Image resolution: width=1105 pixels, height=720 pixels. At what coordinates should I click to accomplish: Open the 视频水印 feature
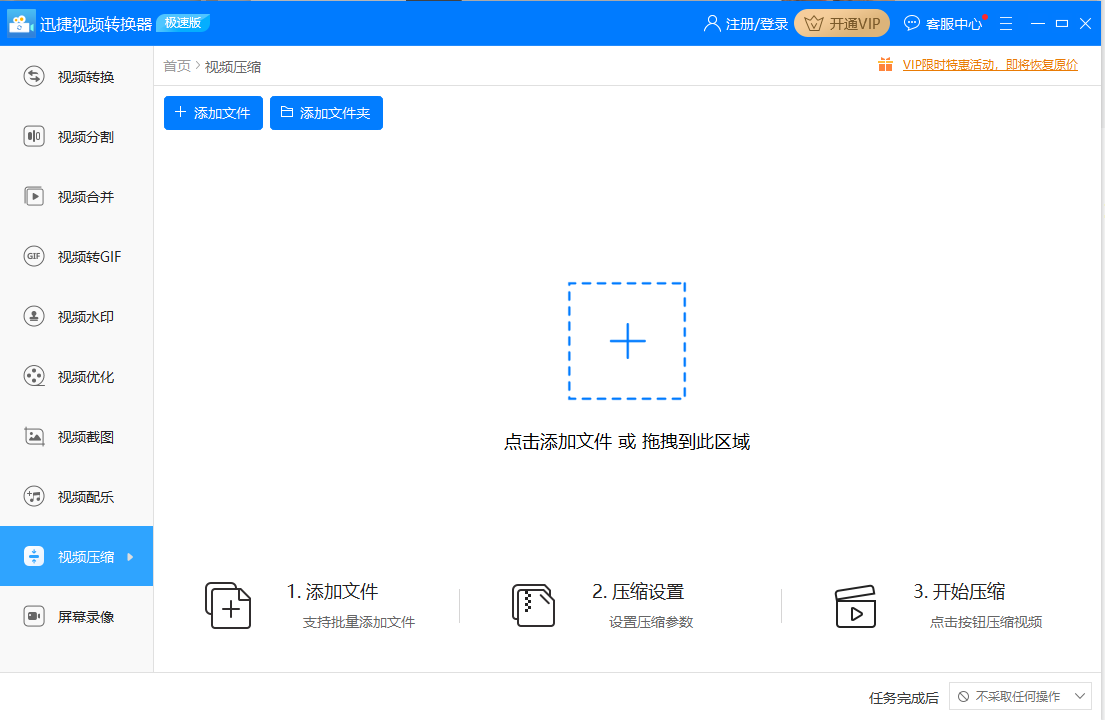(x=76, y=316)
